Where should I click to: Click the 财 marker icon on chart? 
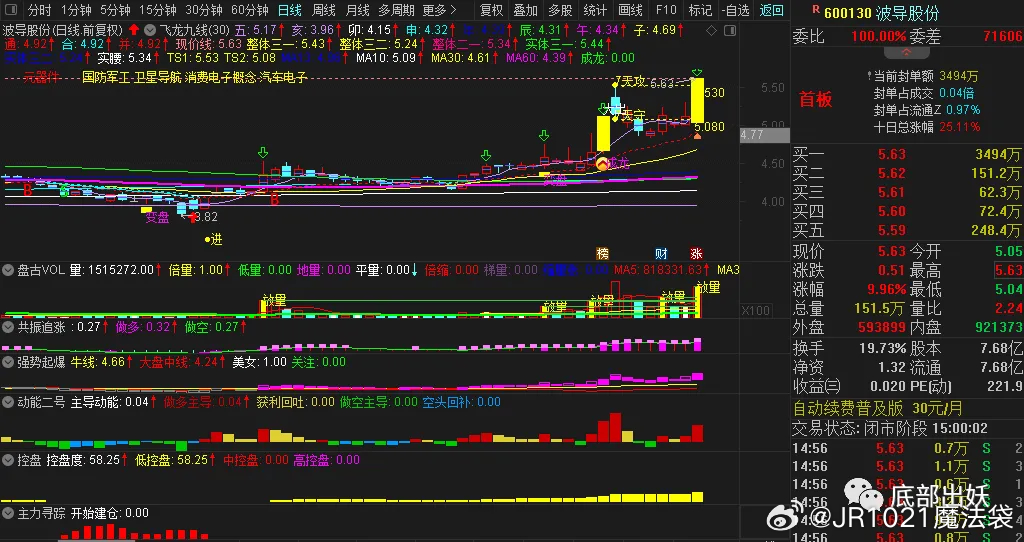click(x=661, y=253)
